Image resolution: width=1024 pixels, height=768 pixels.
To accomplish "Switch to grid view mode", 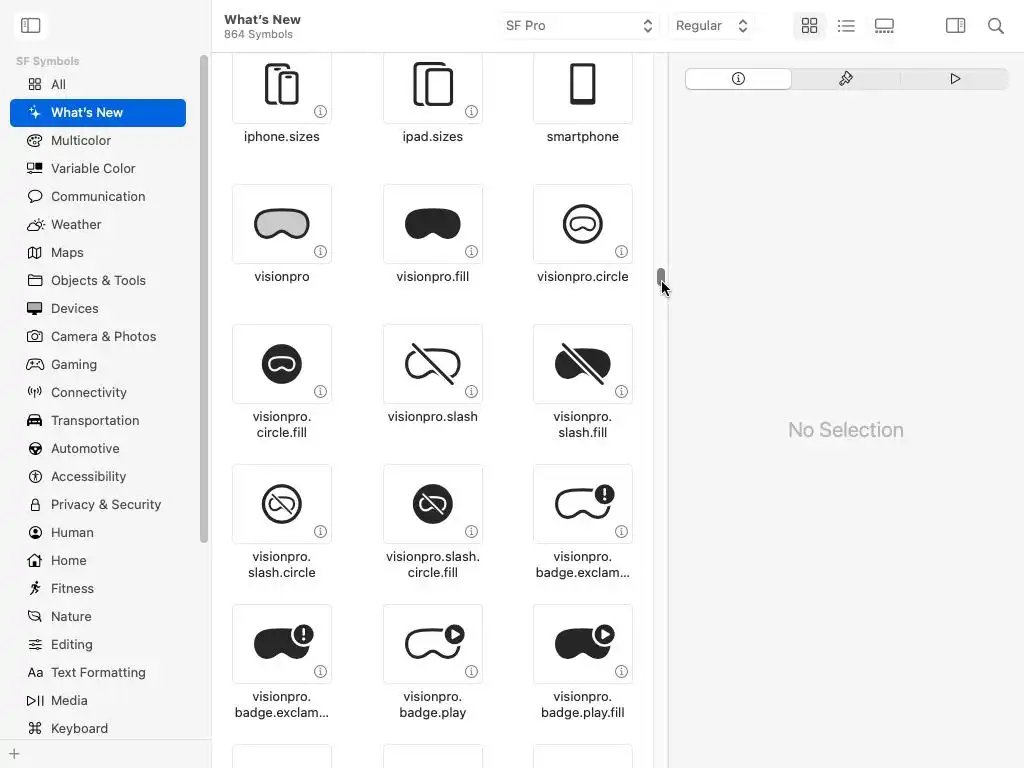I will point(809,25).
